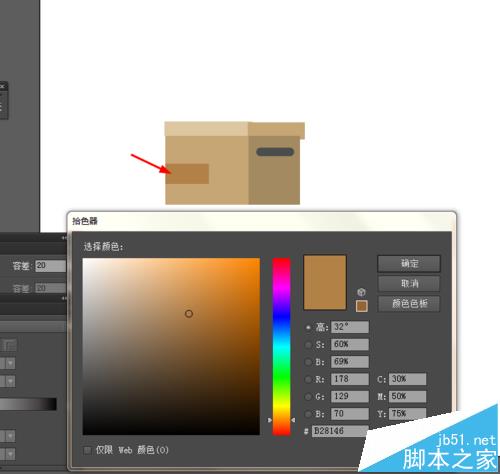Open the dropdown arrow just above gradient bar

point(10,381)
